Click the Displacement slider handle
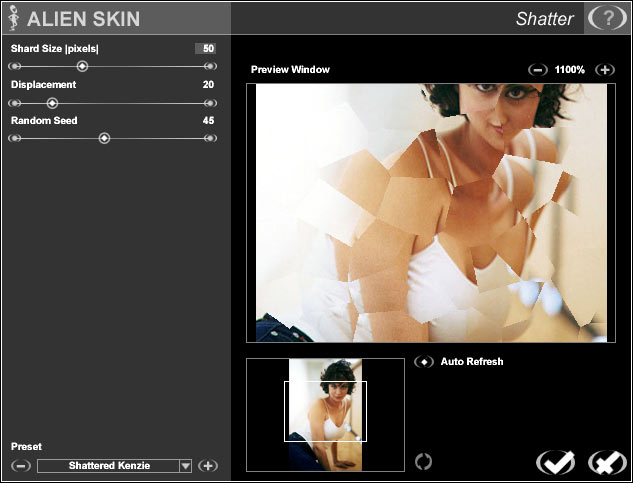 pos(52,103)
